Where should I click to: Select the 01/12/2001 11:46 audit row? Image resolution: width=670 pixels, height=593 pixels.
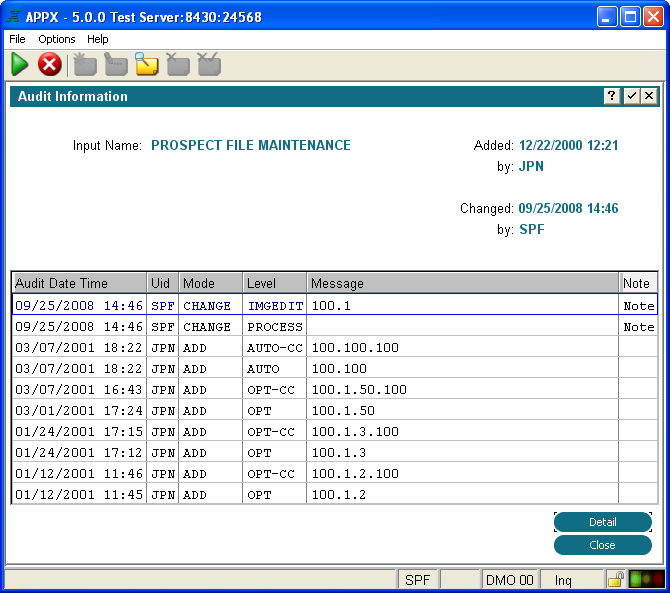pyautogui.click(x=335, y=473)
